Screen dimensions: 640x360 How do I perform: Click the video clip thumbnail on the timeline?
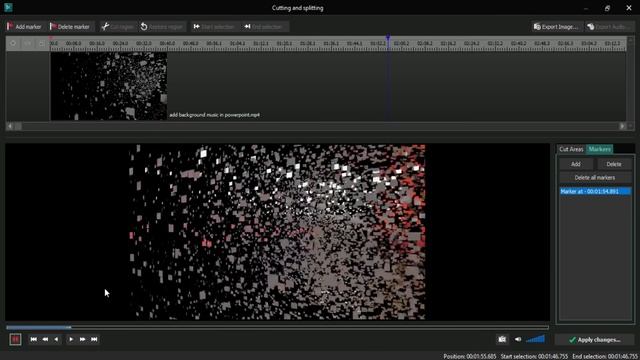[x=109, y=86]
